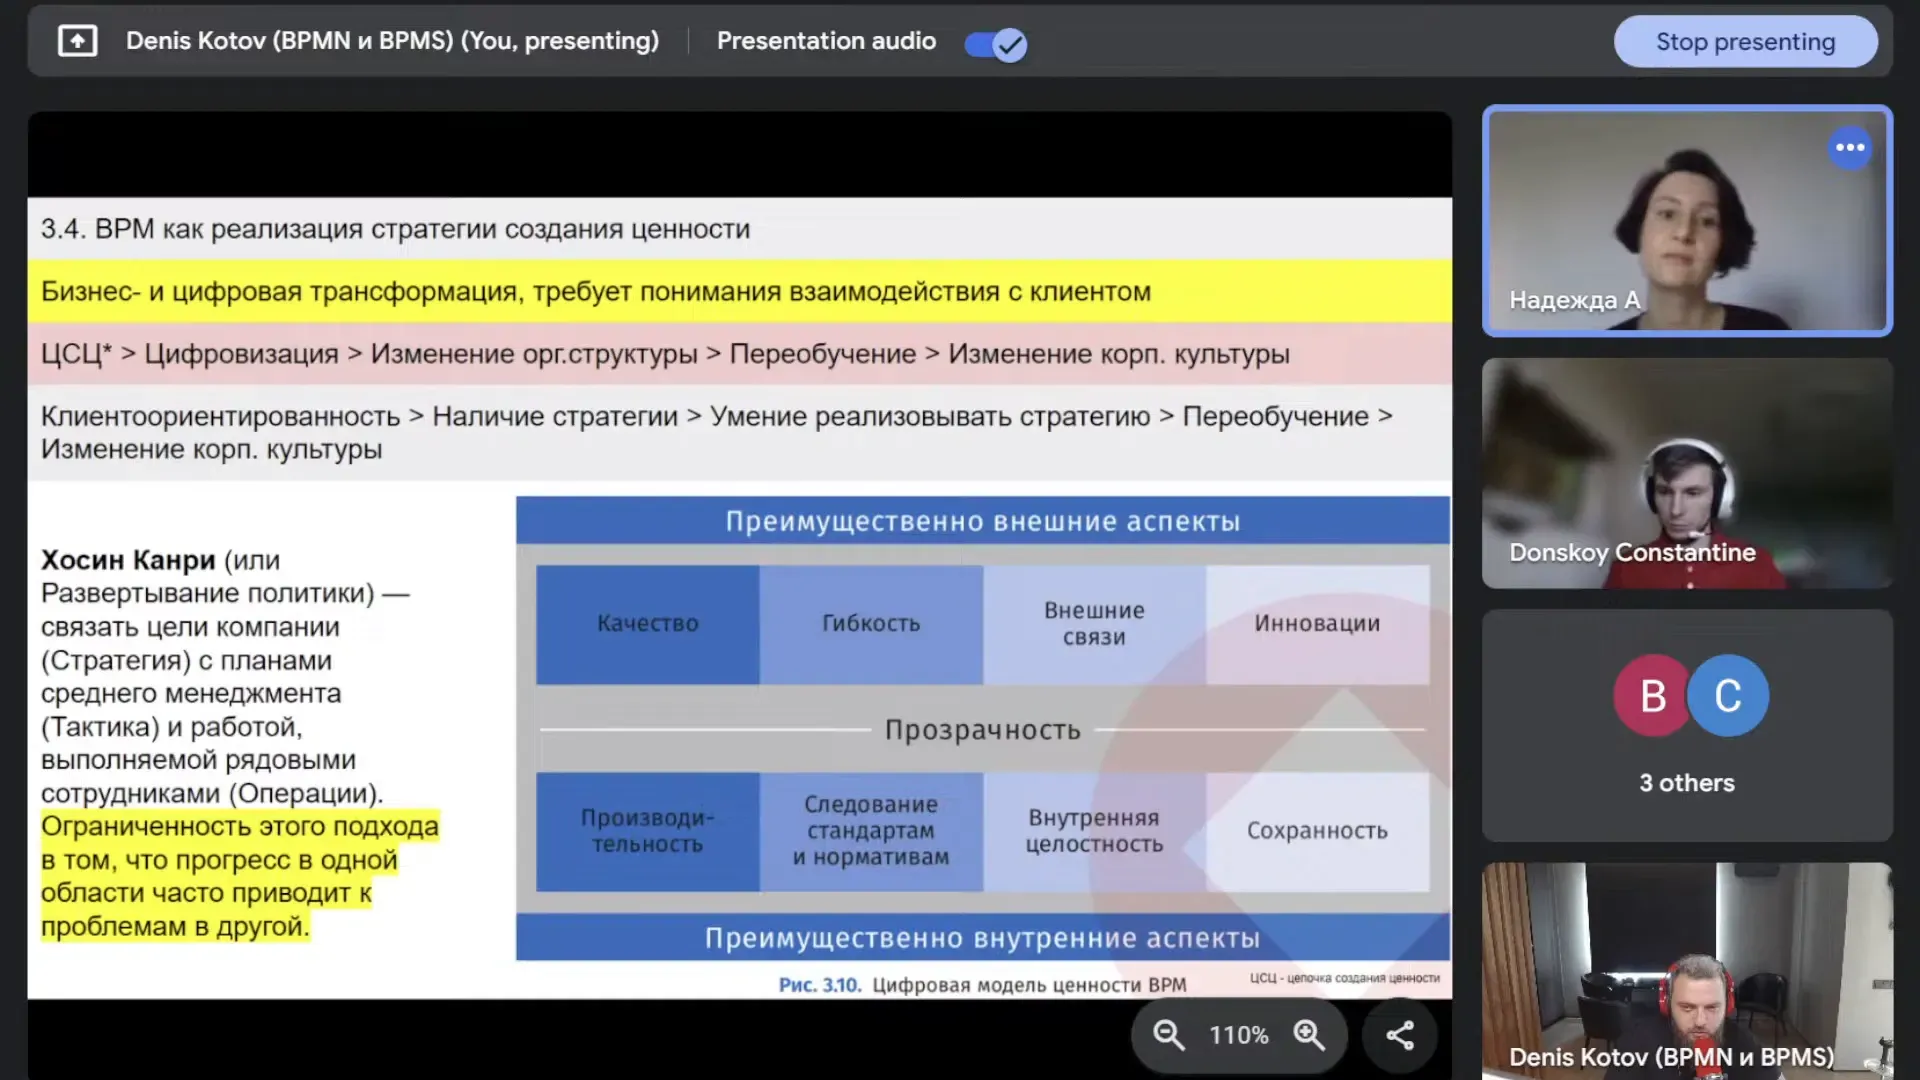Screen dimensions: 1920x1080
Task: Click the yellow highlighted heading line
Action: pos(596,292)
